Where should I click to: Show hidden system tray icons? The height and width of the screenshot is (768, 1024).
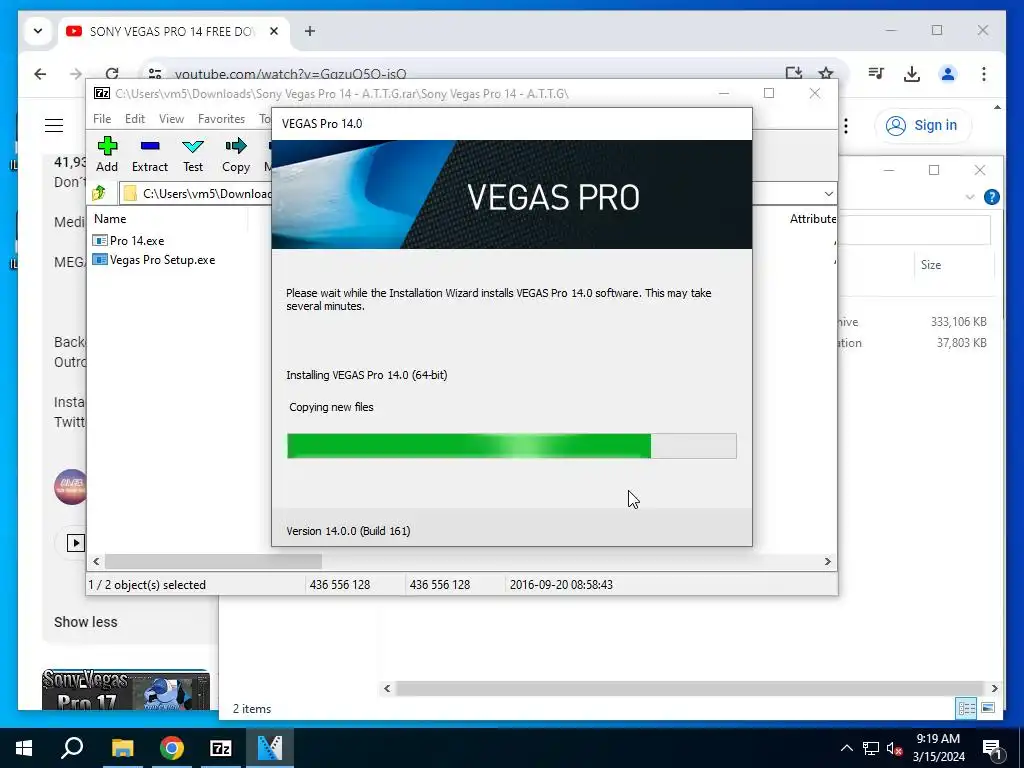pos(846,748)
